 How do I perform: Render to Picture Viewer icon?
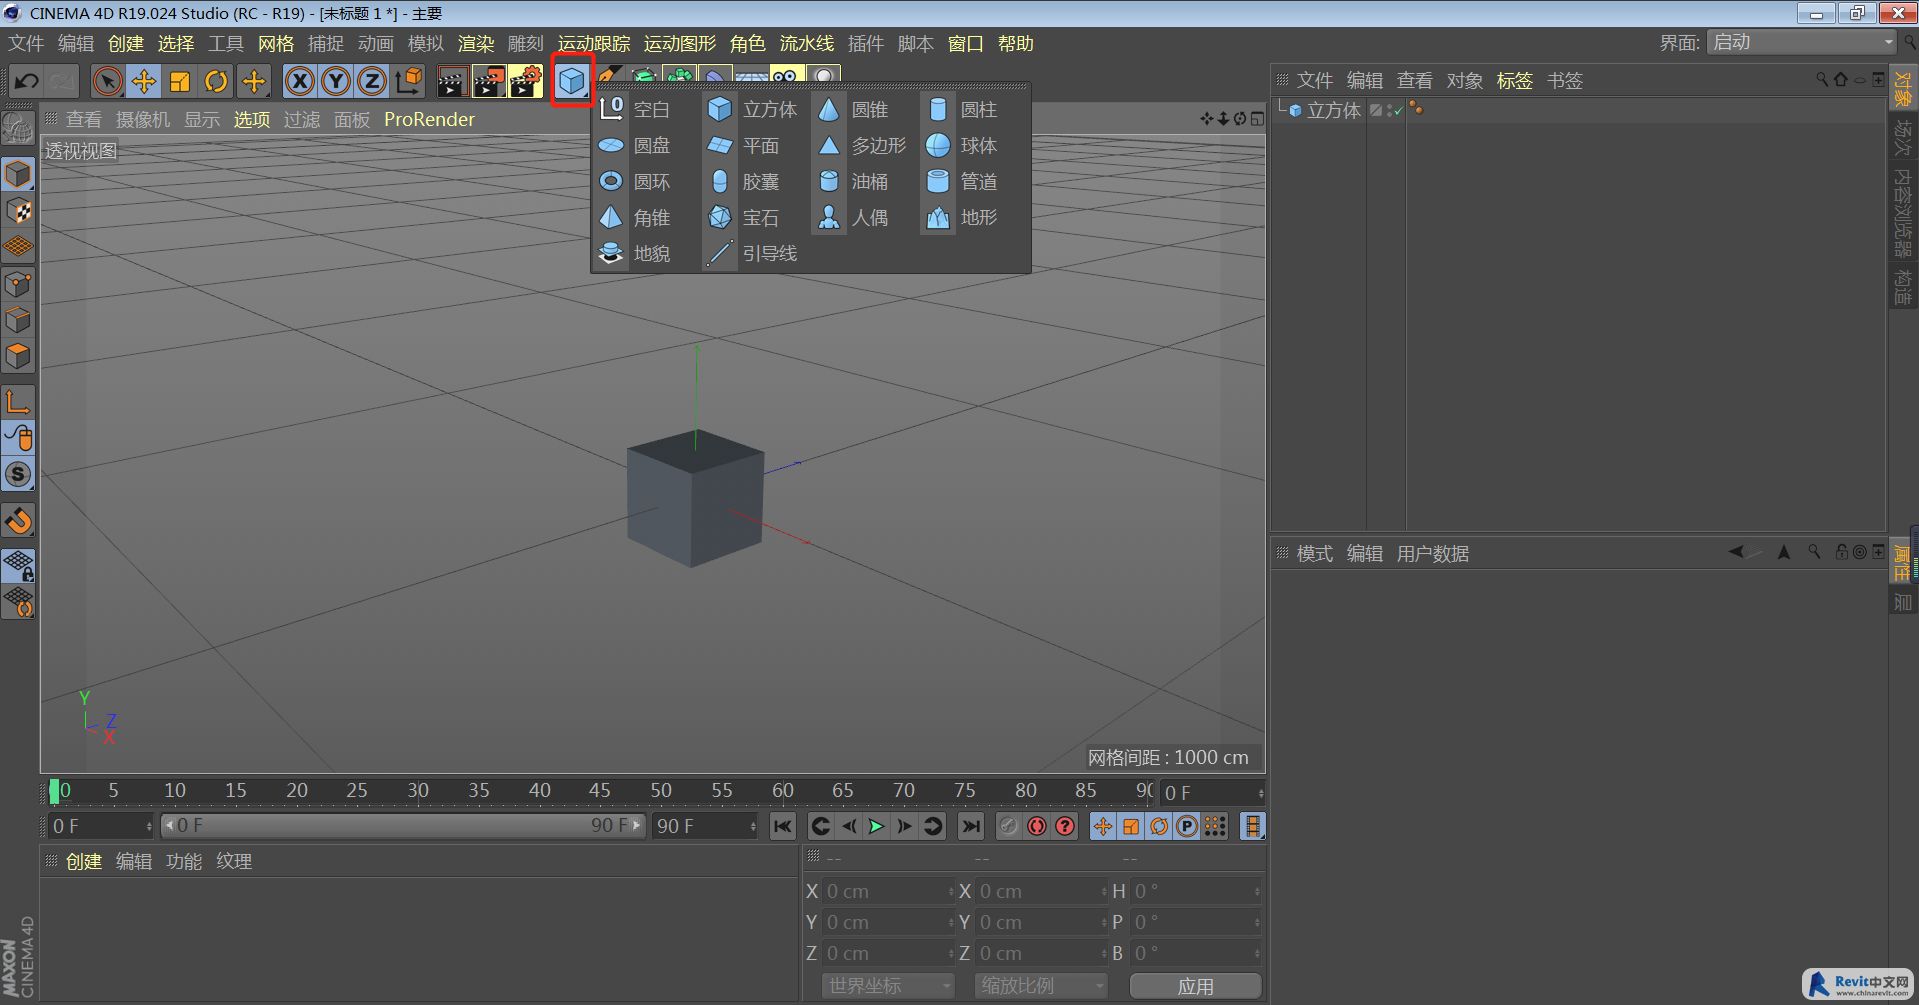489,81
